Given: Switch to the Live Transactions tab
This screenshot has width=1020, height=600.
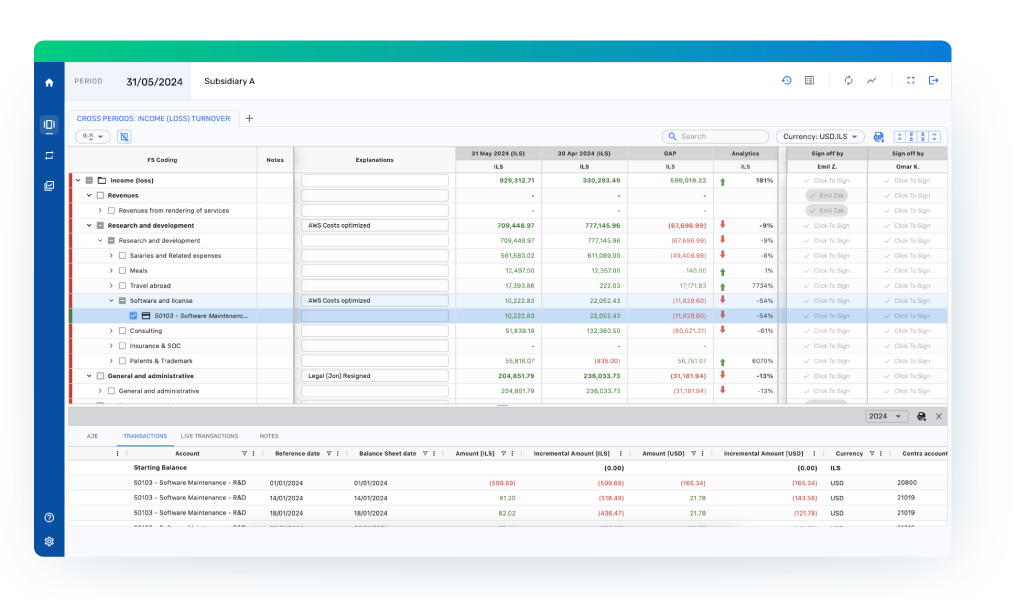Looking at the screenshot, I should pyautogui.click(x=209, y=436).
